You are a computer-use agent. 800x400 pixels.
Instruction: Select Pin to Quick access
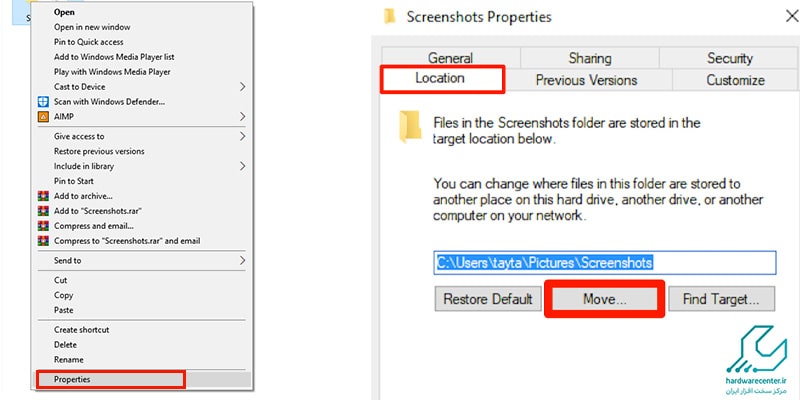click(x=89, y=42)
